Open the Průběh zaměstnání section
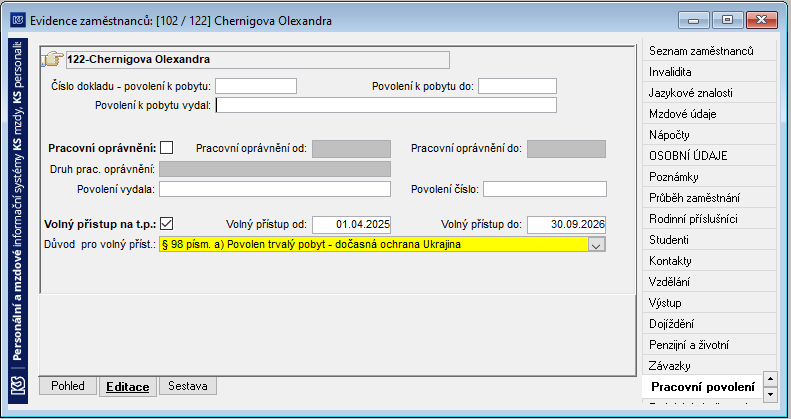 pos(709,198)
